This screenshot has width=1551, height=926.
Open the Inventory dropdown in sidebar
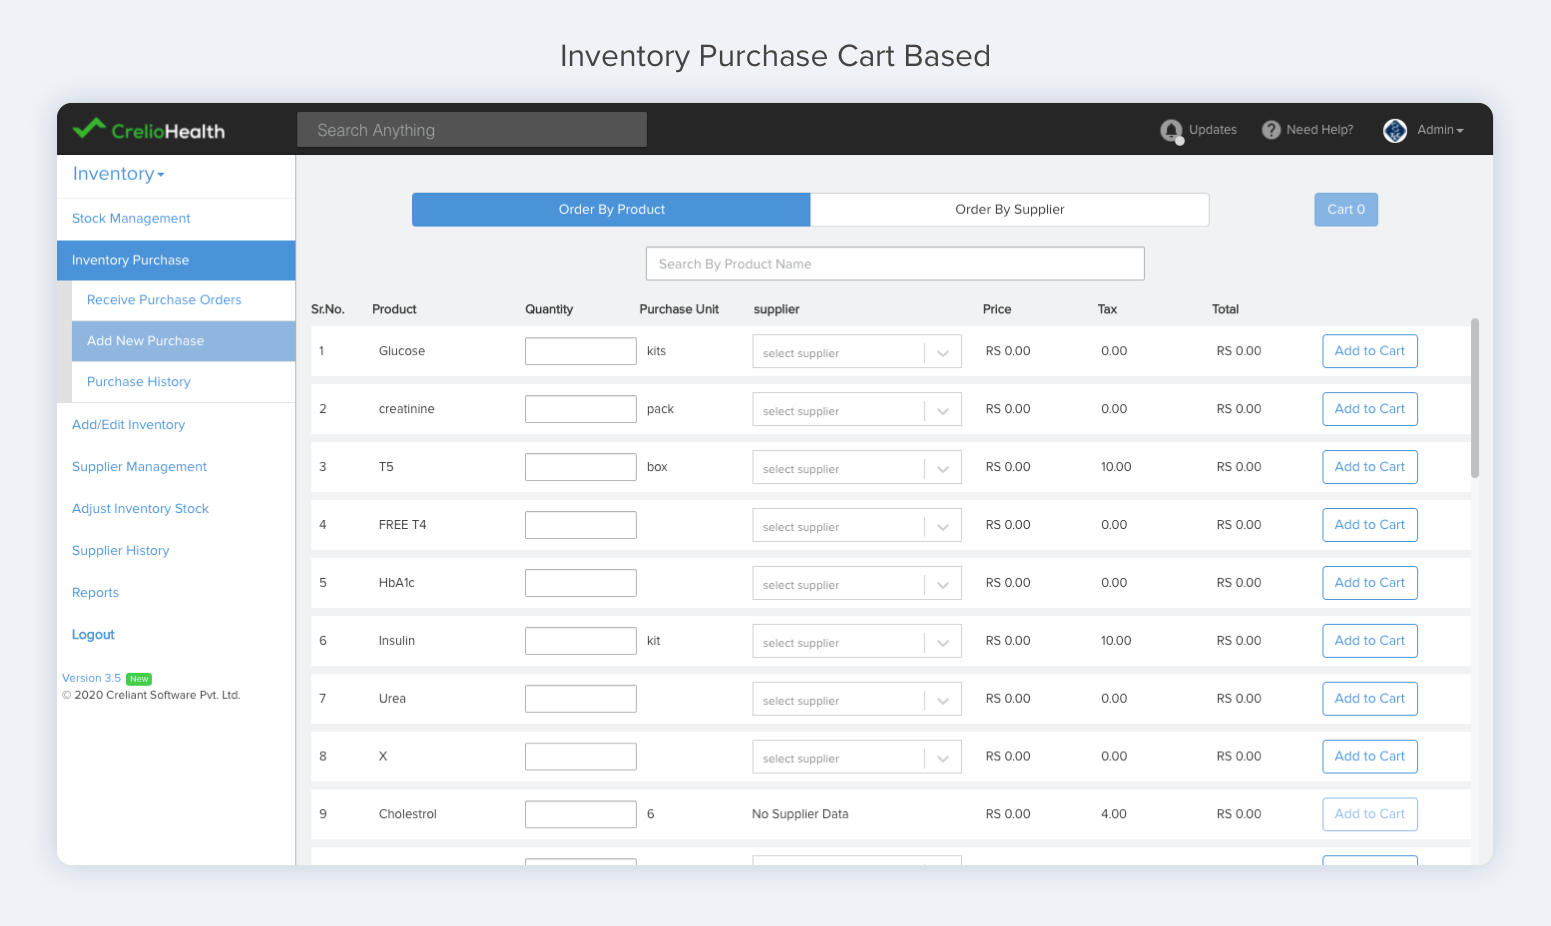coord(117,173)
